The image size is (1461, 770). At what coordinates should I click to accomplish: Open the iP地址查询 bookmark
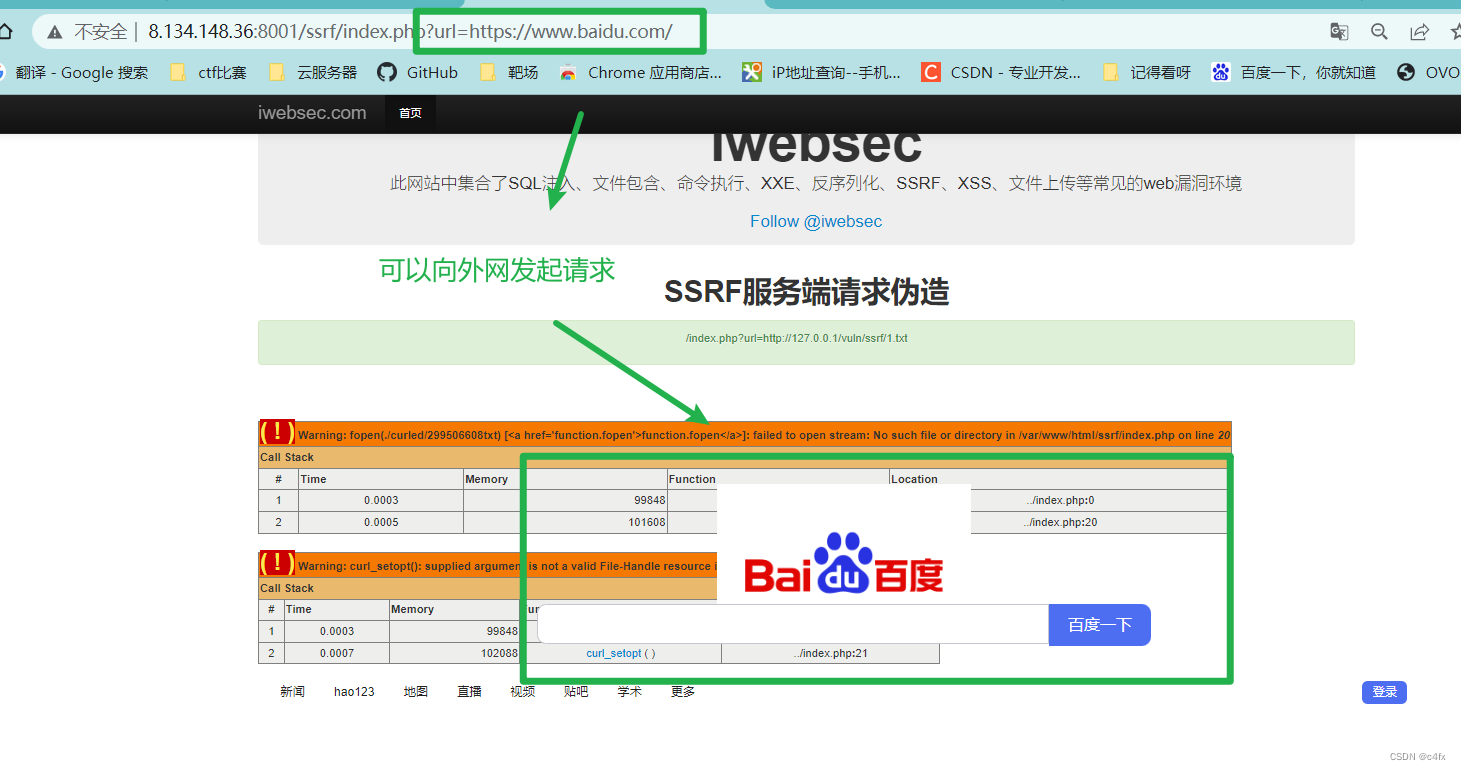point(821,72)
